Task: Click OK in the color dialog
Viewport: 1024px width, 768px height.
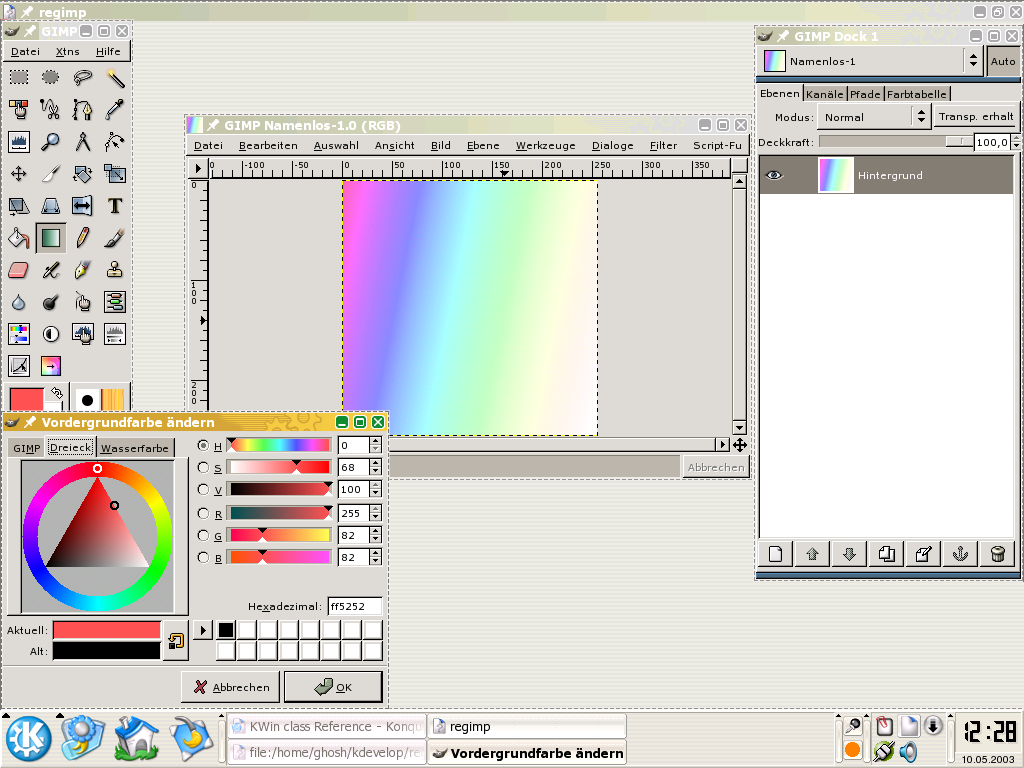Action: click(x=333, y=687)
